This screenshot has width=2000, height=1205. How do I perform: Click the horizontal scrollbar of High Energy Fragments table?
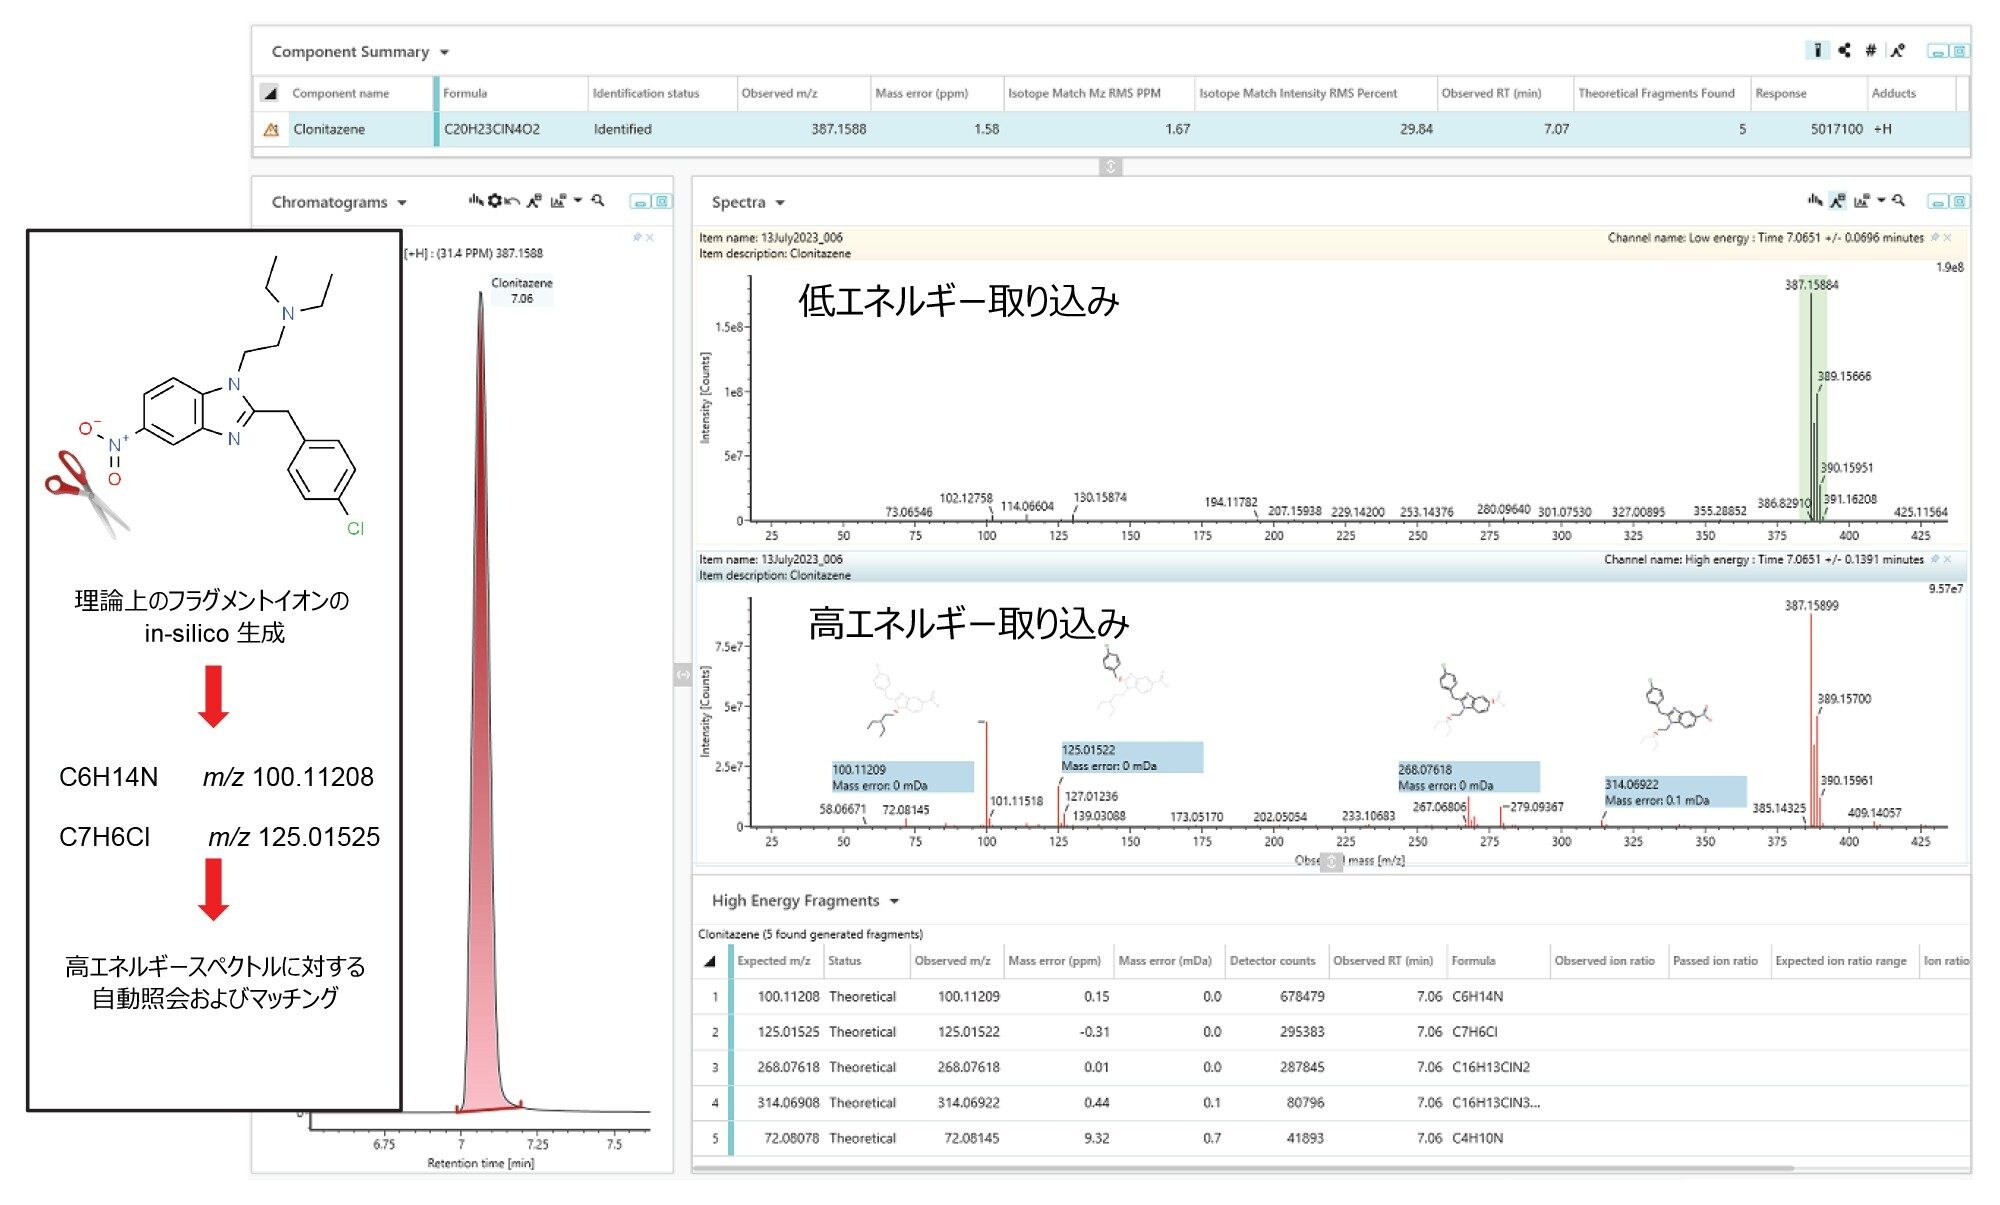(1243, 1168)
